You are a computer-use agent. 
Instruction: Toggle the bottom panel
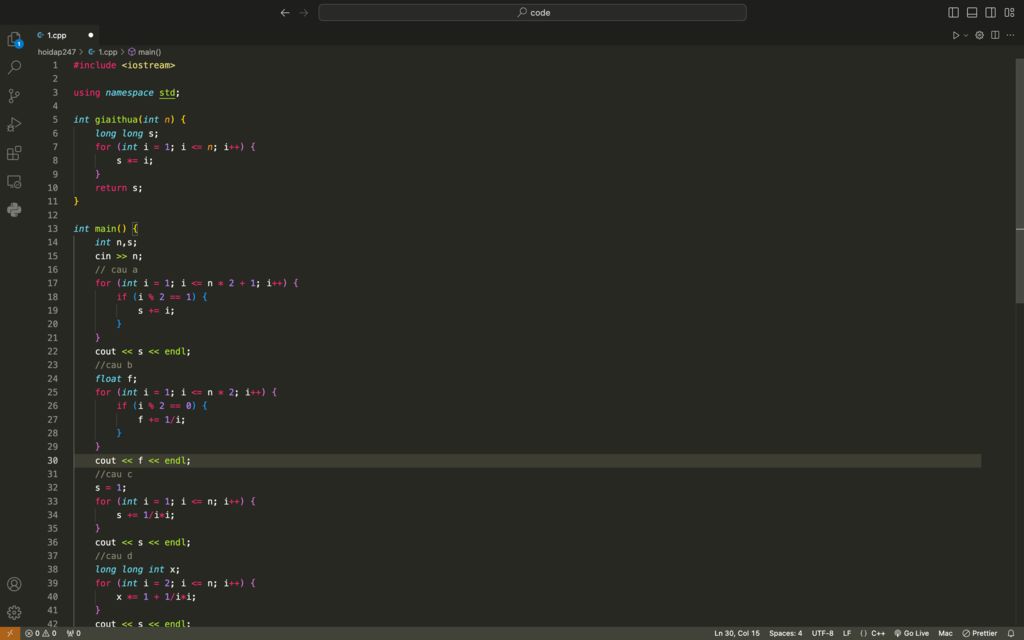pyautogui.click(x=972, y=12)
